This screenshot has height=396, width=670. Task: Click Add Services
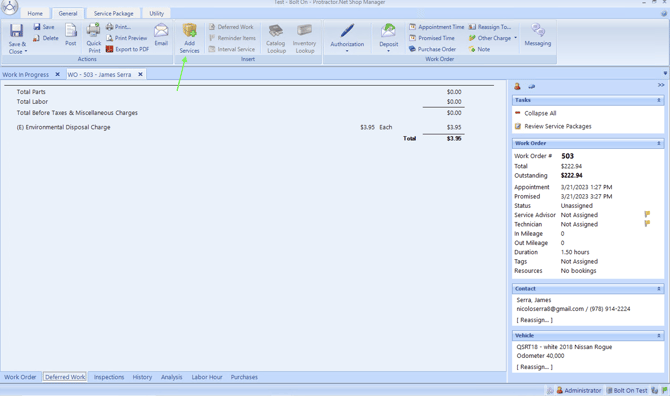(189, 38)
